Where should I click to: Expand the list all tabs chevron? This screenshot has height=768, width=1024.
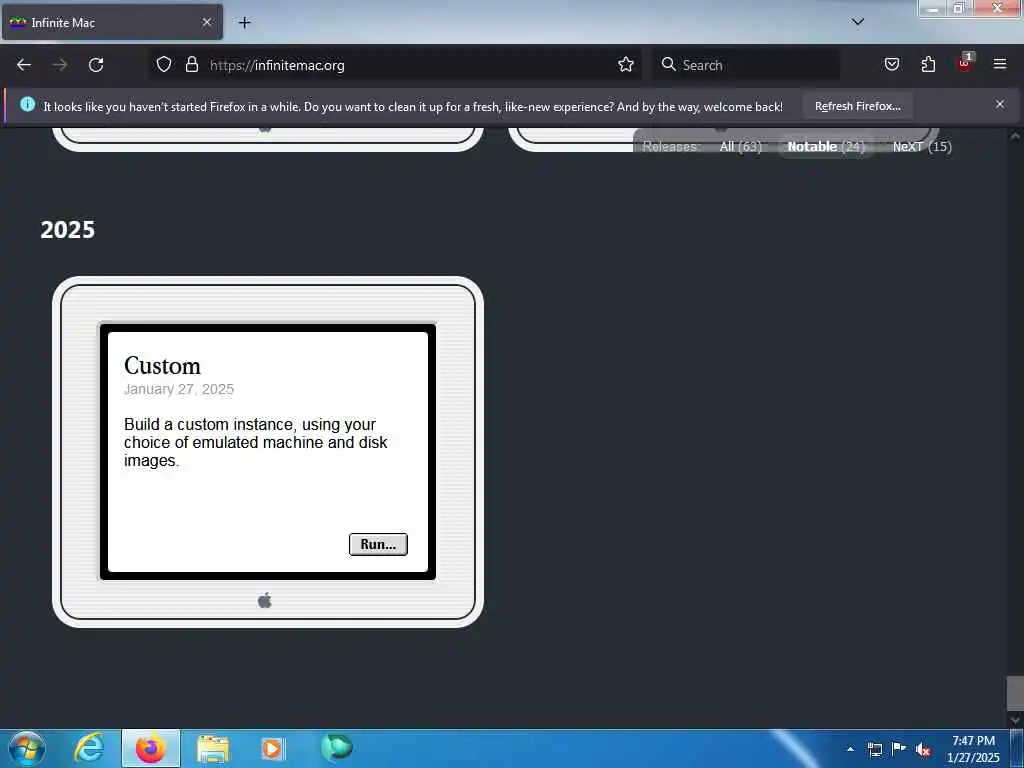858,22
